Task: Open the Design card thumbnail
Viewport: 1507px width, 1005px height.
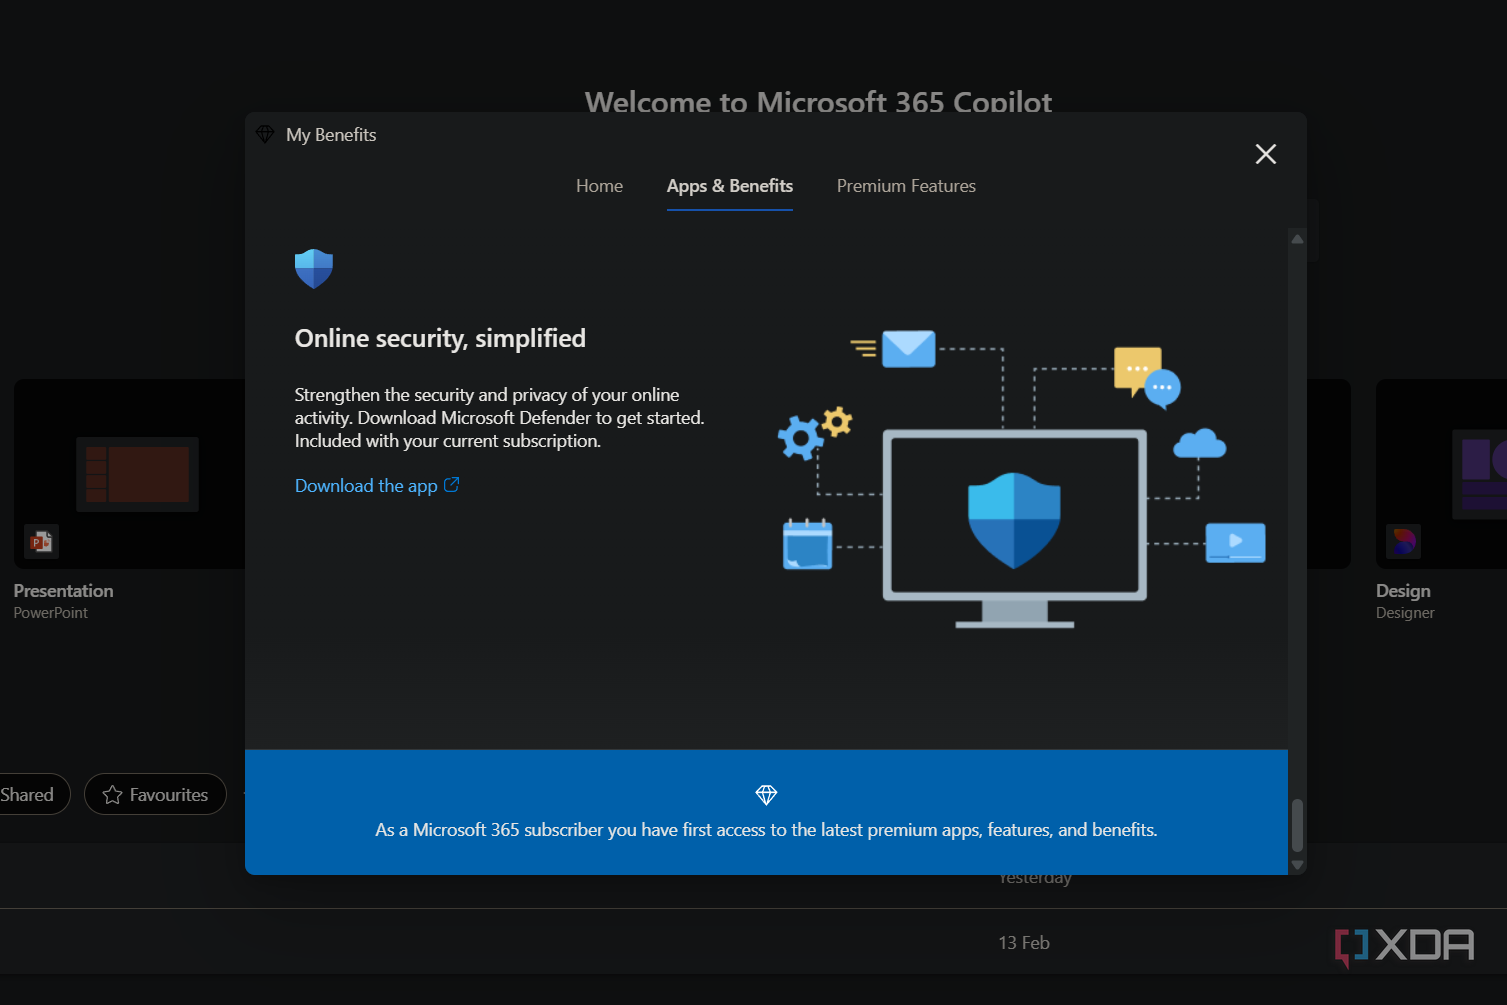Action: click(1441, 474)
